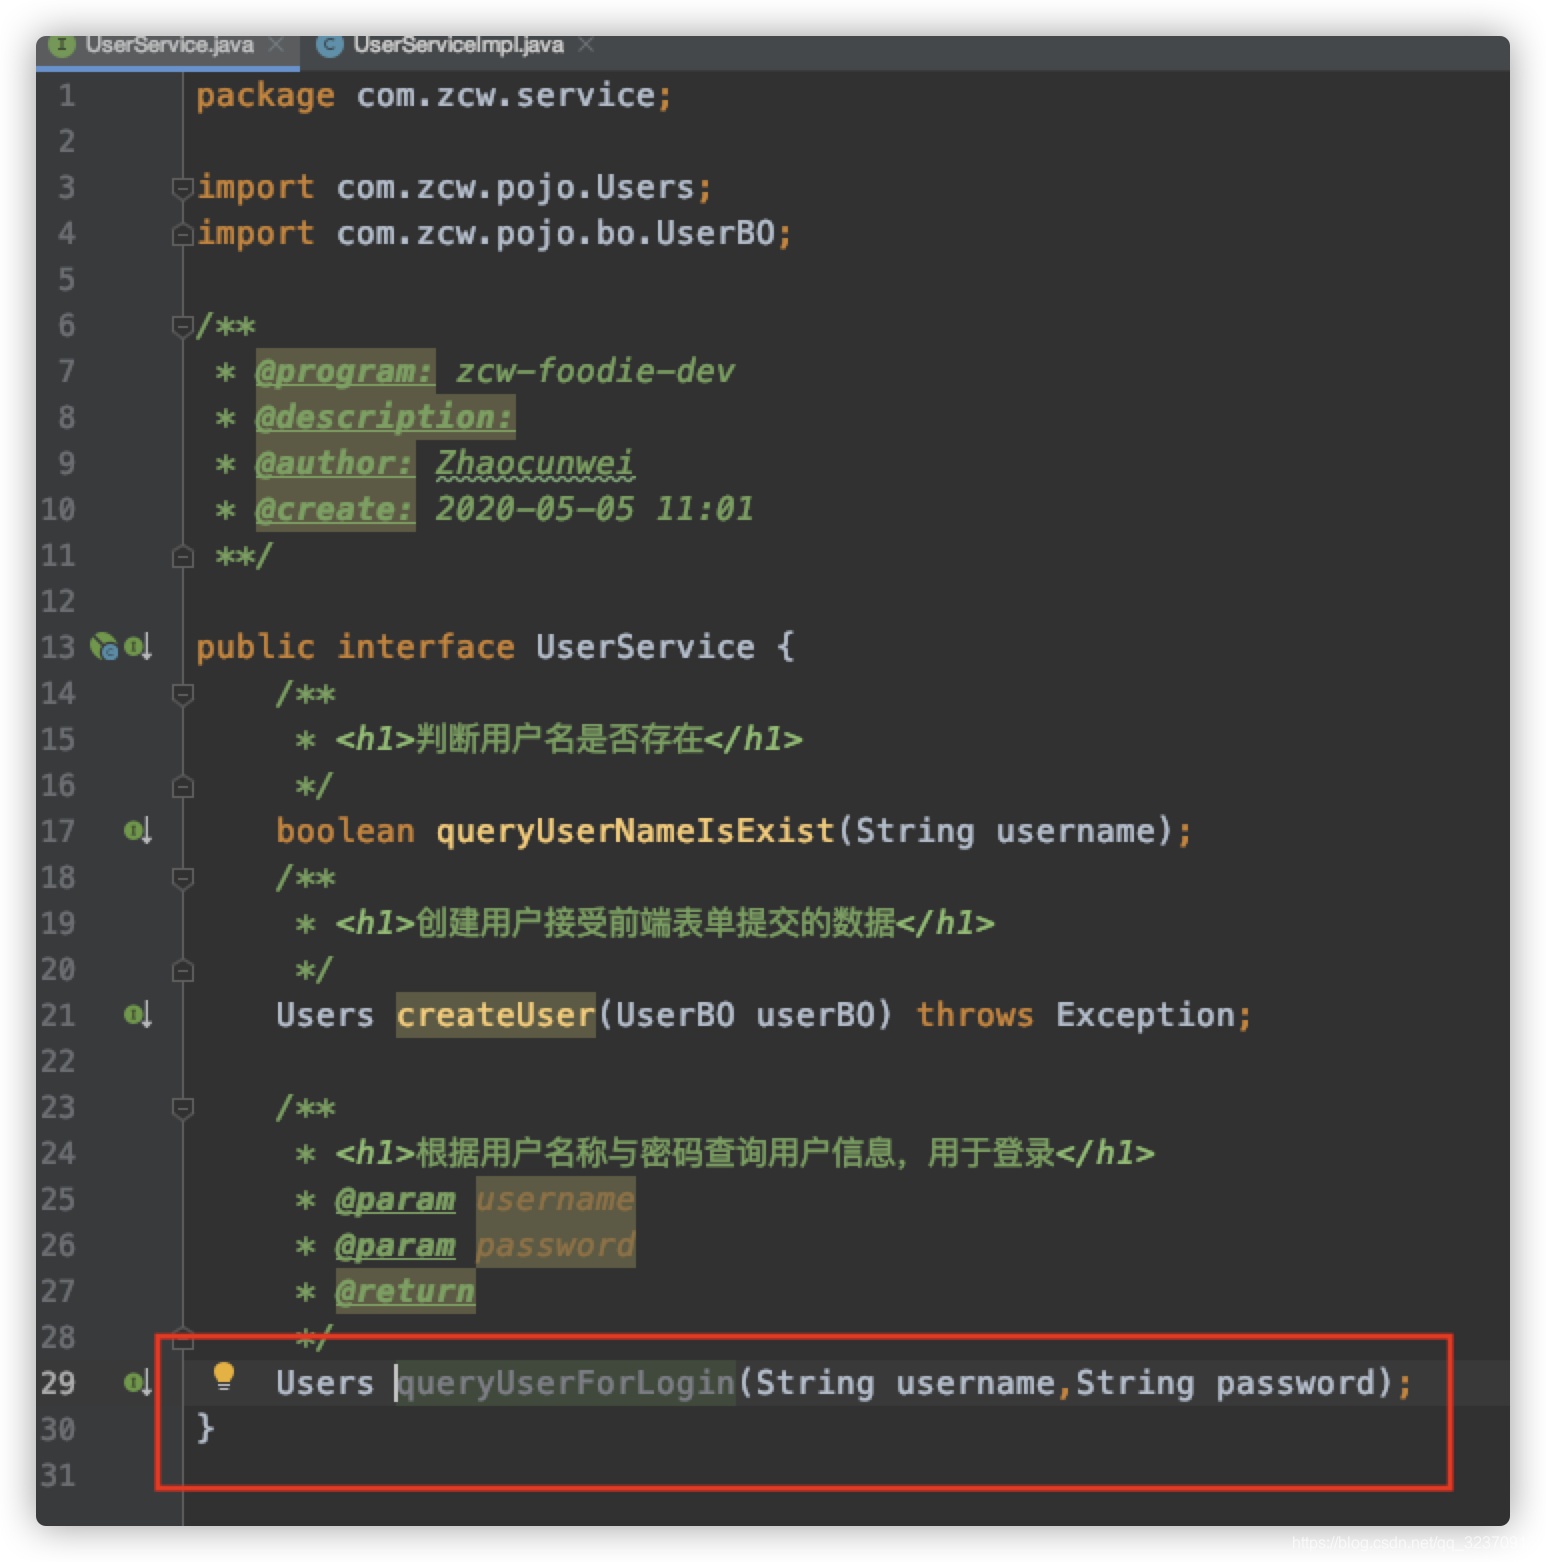The width and height of the screenshot is (1546, 1562).
Task: Click the @description: tag in the Javadoc
Action: (x=385, y=417)
